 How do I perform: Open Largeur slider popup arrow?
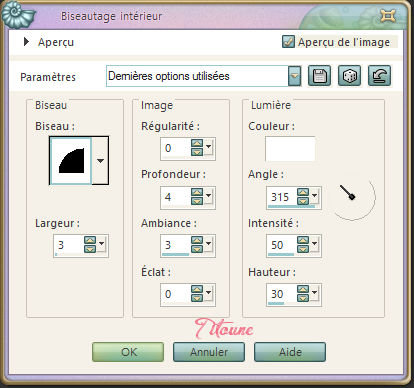[x=102, y=243]
